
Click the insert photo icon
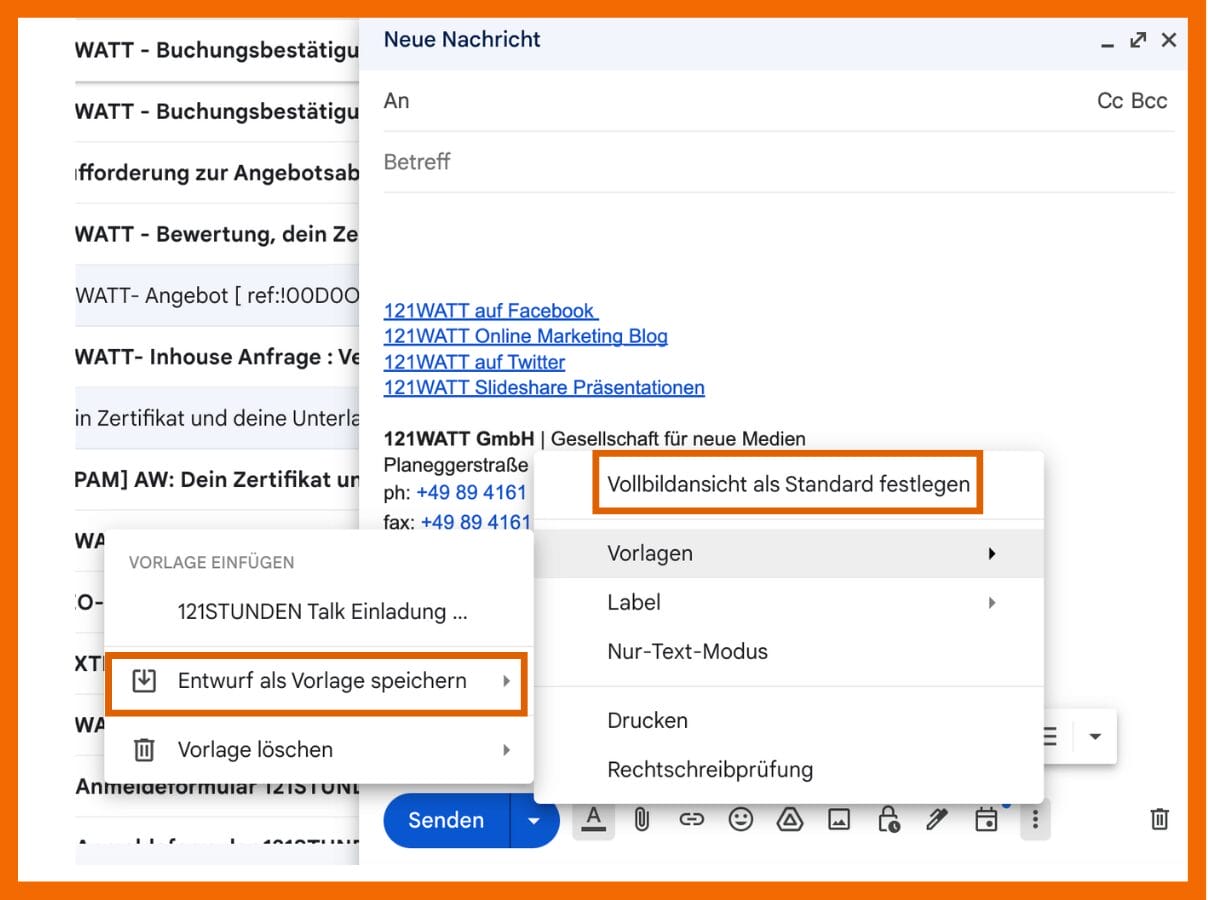(839, 820)
